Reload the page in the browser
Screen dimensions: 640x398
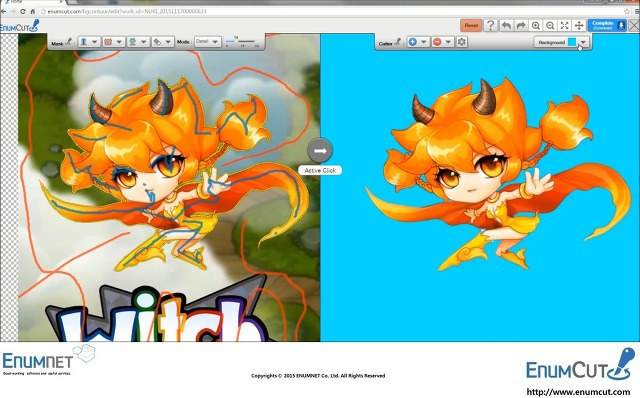tap(23, 11)
